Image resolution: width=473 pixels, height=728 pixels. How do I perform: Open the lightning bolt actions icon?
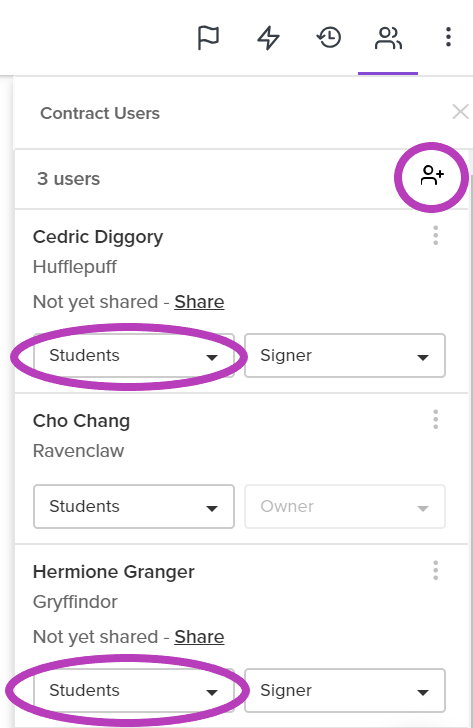click(268, 38)
